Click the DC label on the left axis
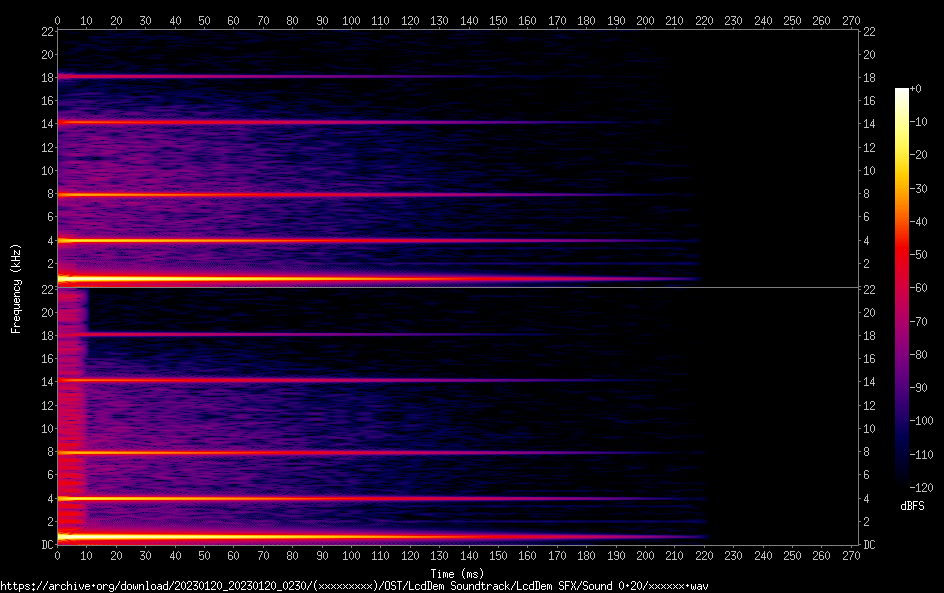Screen dimensions: 944x593 click(46, 545)
